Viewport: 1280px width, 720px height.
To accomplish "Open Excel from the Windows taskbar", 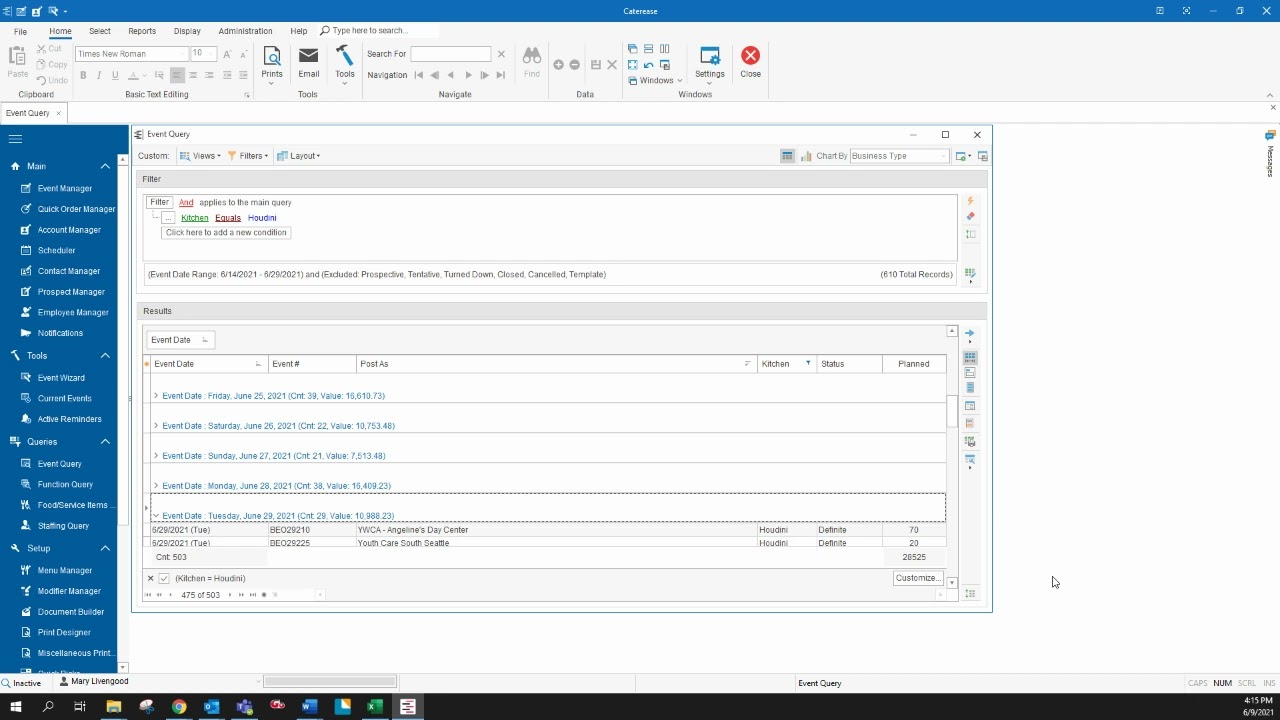I will click(x=374, y=707).
